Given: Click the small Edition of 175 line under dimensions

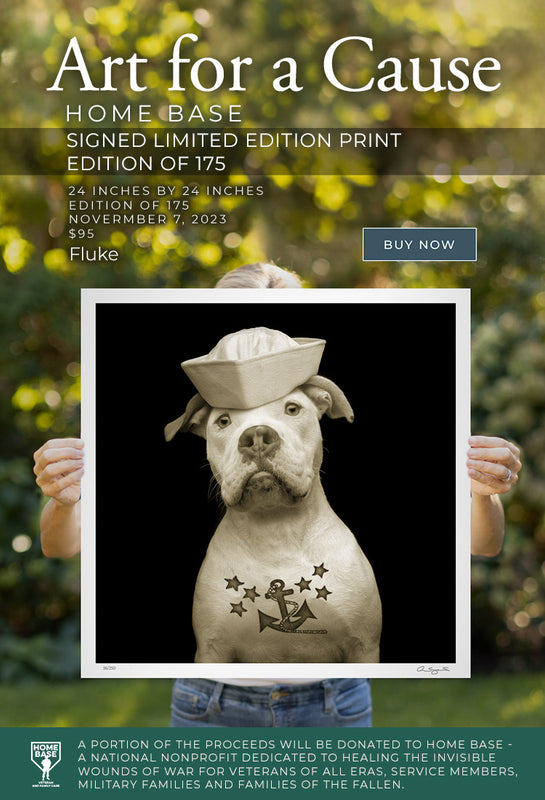Looking at the screenshot, I should (x=129, y=205).
